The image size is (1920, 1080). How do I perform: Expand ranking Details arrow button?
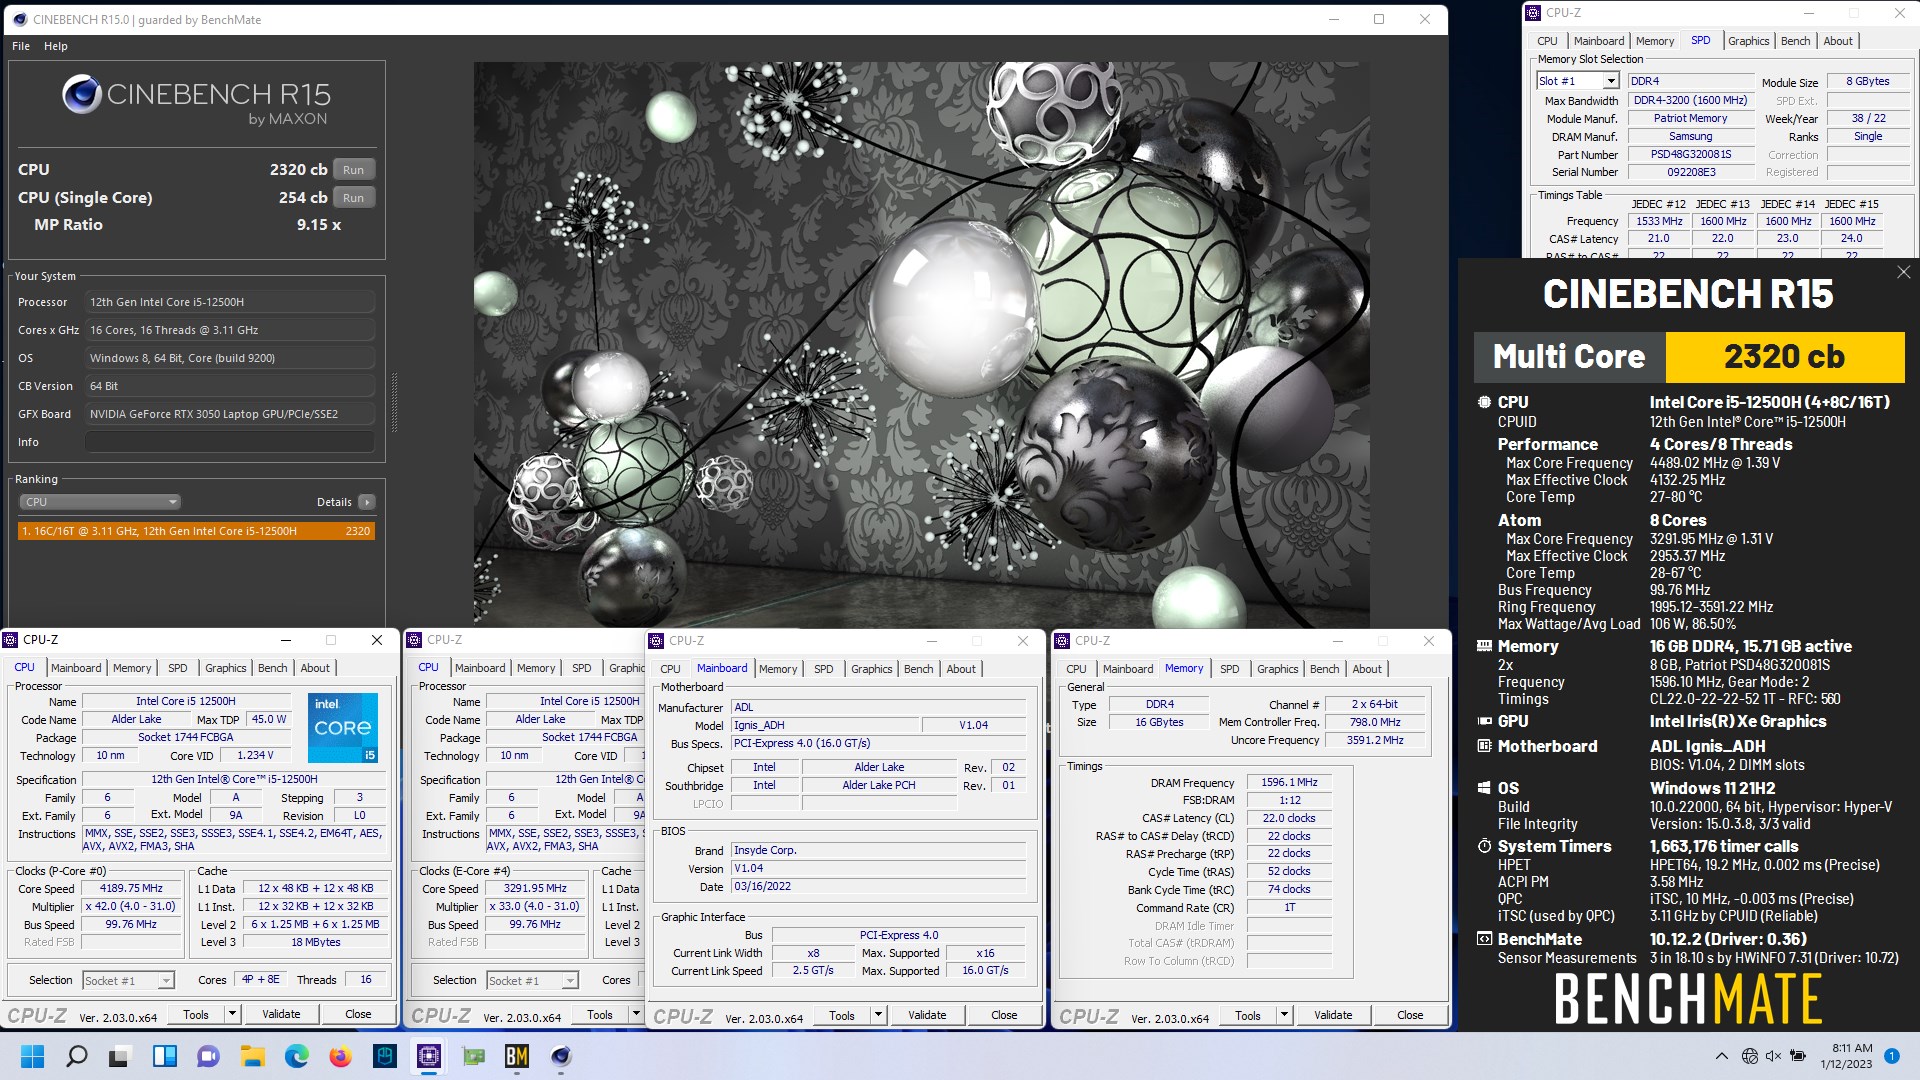tap(366, 502)
